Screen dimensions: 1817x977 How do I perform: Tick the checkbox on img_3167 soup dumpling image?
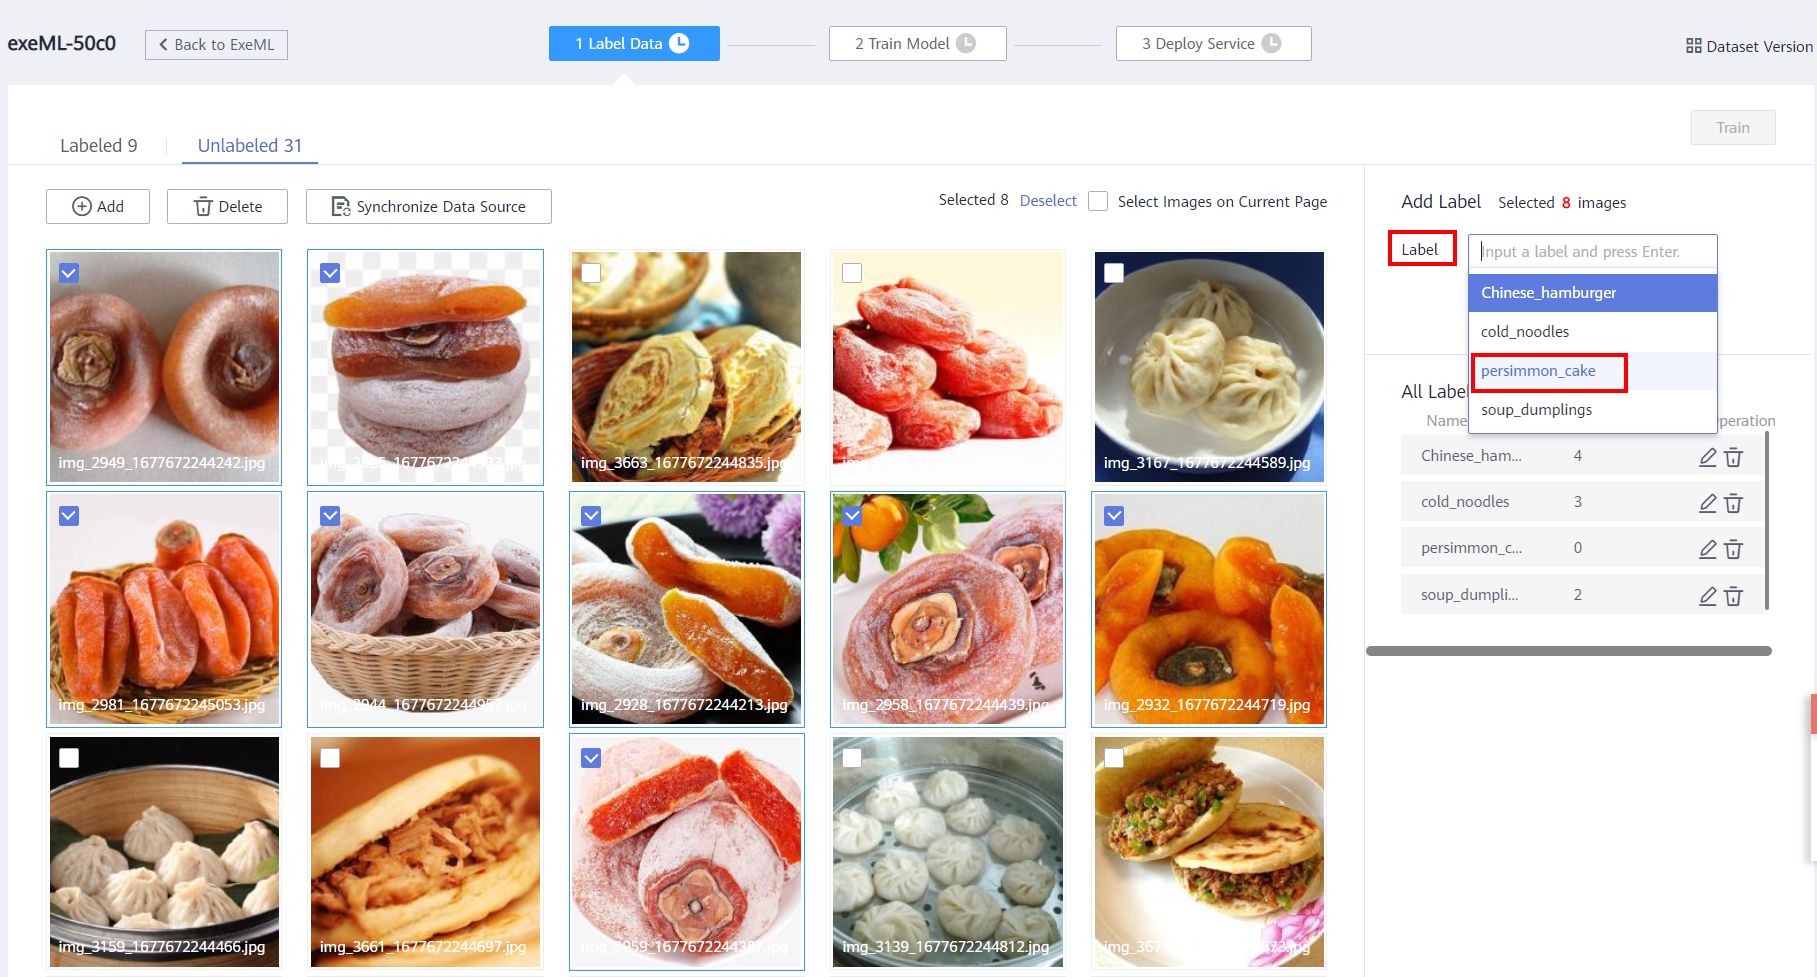click(x=1114, y=273)
